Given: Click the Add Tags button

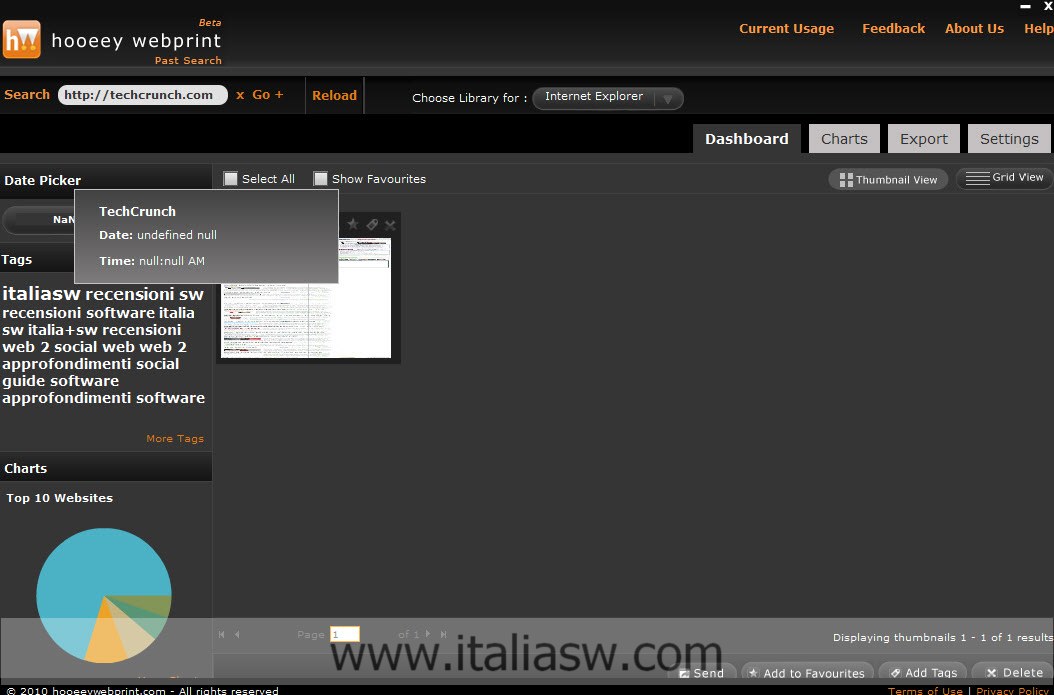Looking at the screenshot, I should (x=923, y=672).
